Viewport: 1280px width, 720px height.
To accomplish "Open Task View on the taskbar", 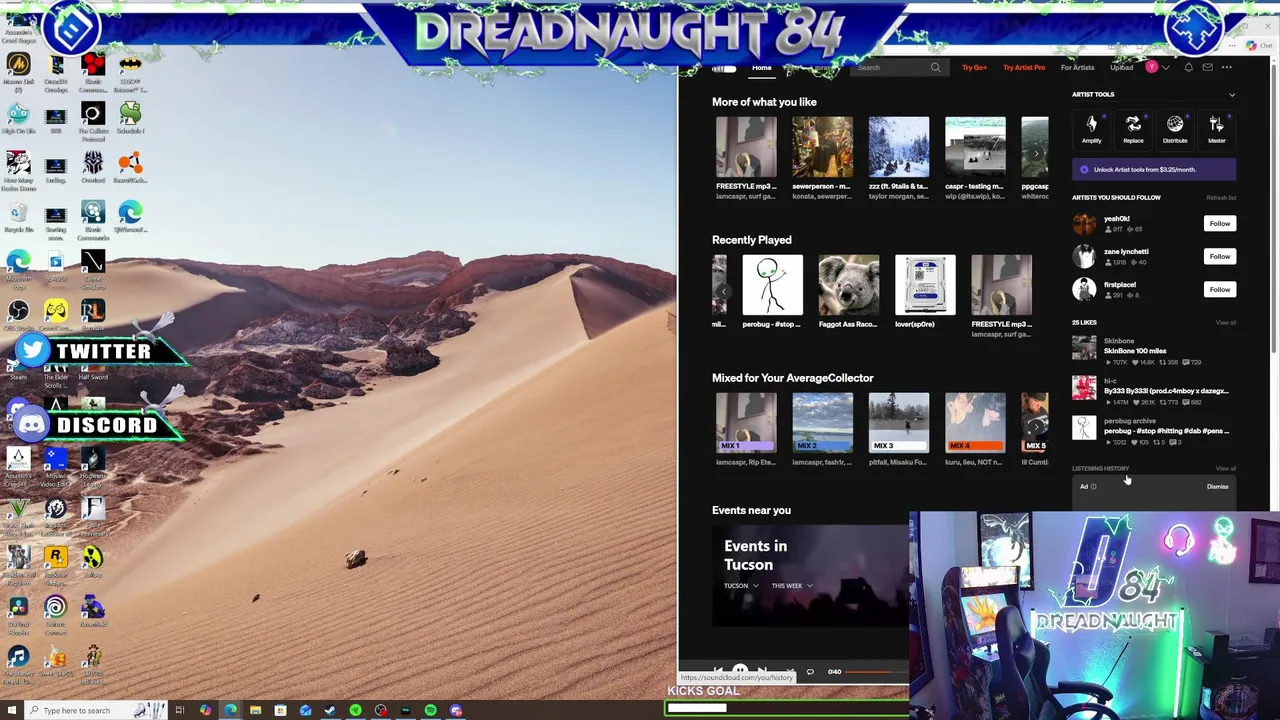I will [x=180, y=710].
